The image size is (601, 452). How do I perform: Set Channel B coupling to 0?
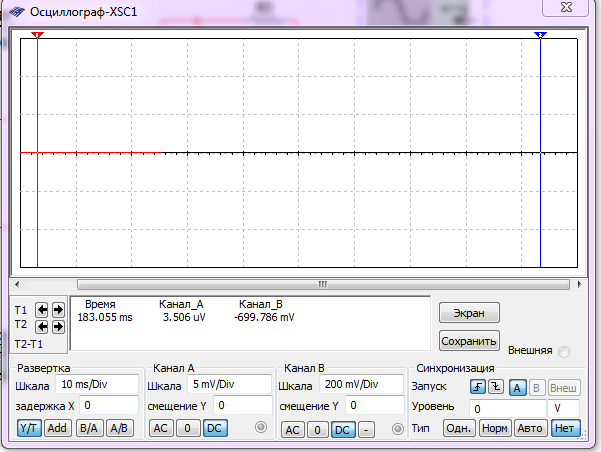click(x=317, y=430)
